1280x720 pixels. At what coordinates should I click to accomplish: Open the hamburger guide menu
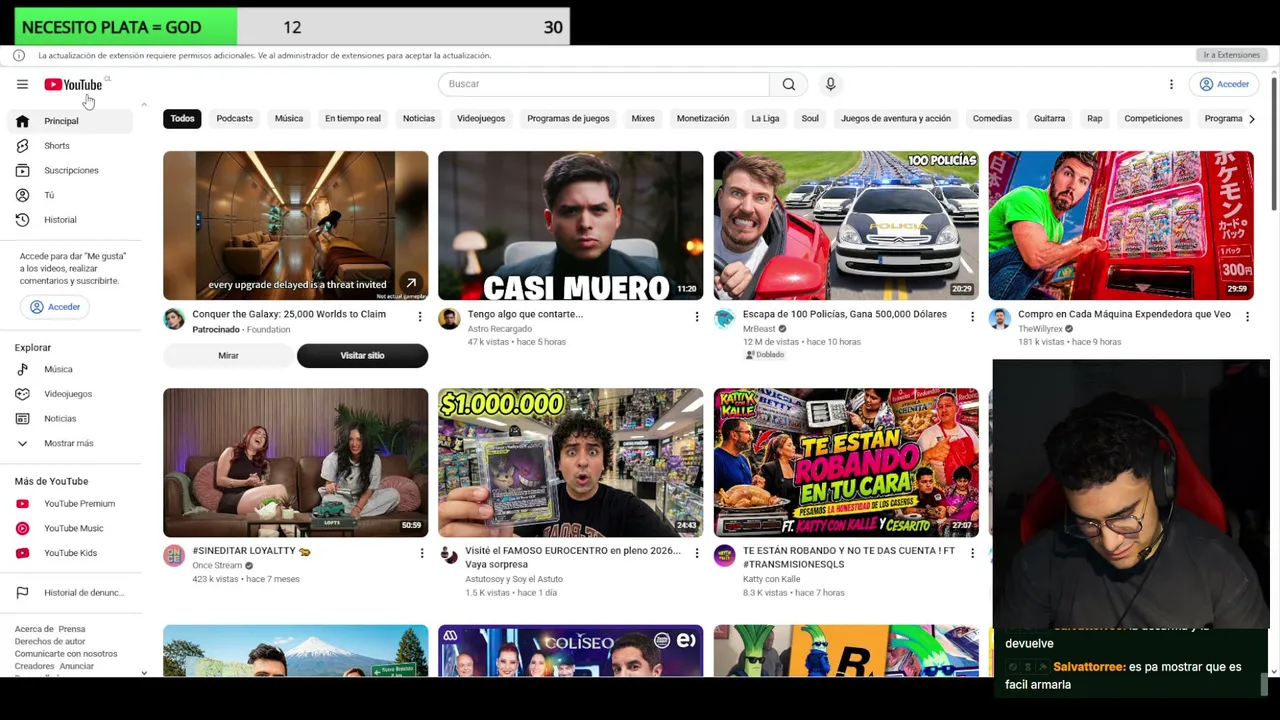(x=22, y=84)
